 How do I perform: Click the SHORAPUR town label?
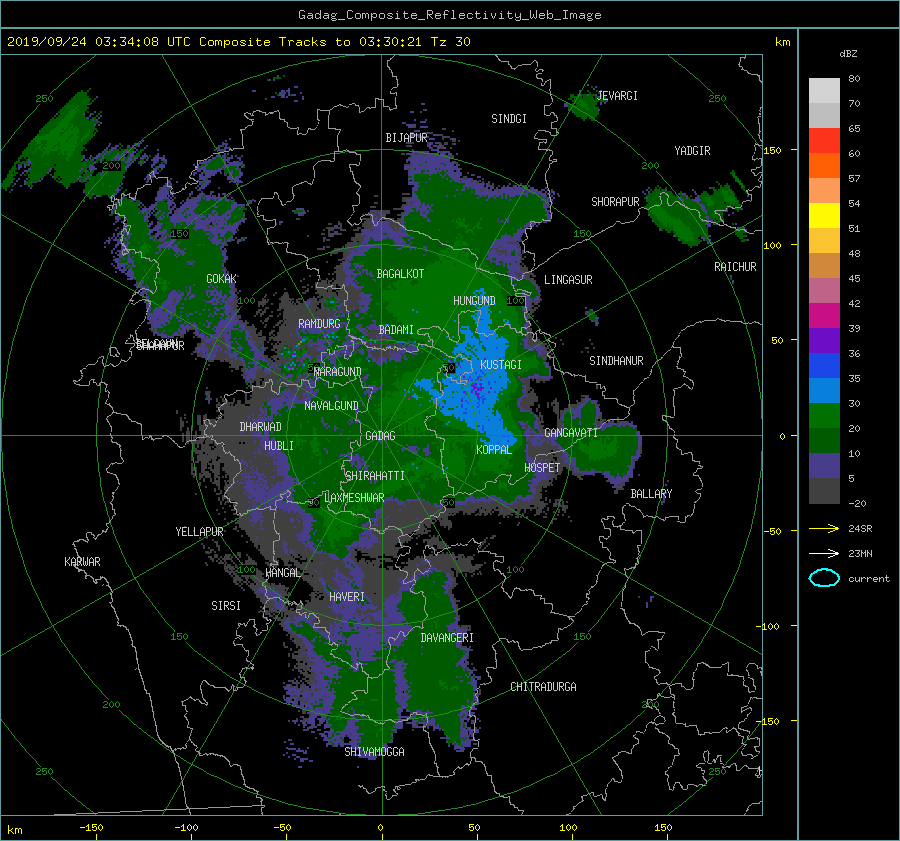(615, 202)
